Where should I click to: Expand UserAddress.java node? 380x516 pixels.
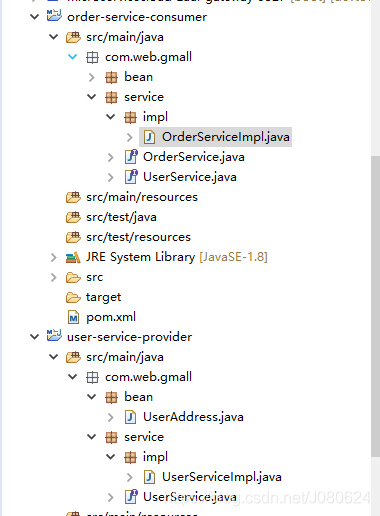tap(111, 417)
